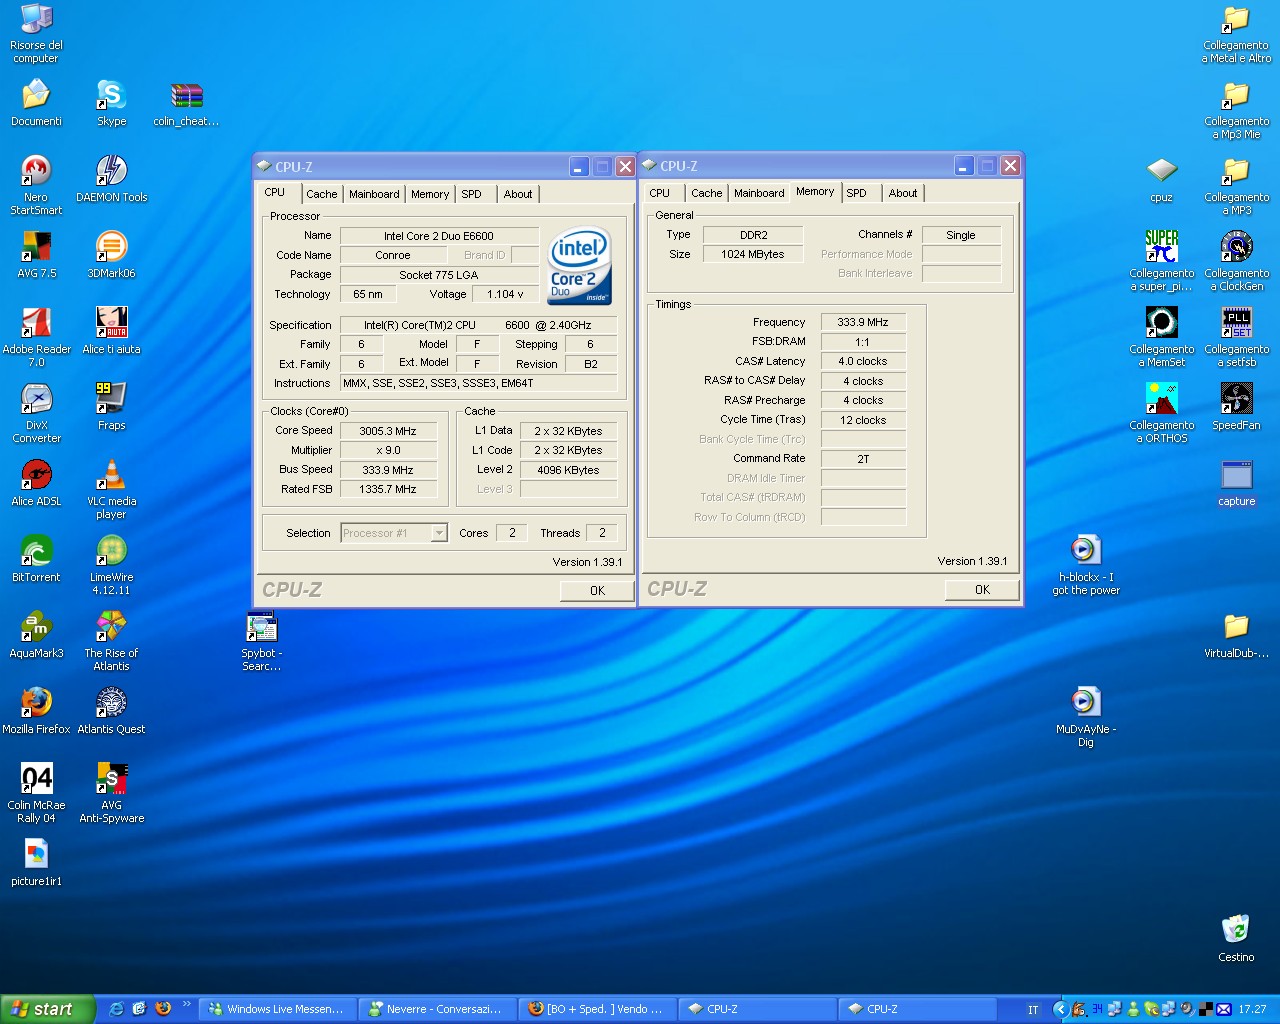Open the ClockGen shortcut icon

click(1236, 247)
